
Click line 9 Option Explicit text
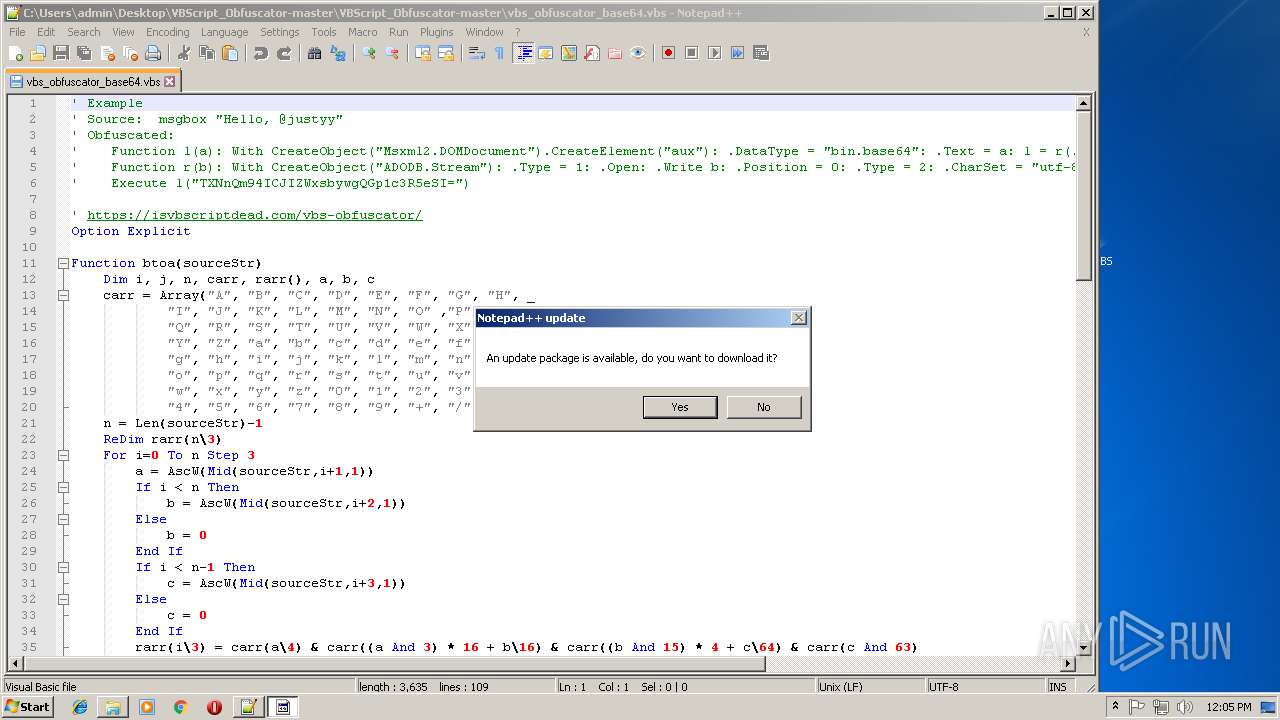pyautogui.click(x=131, y=231)
